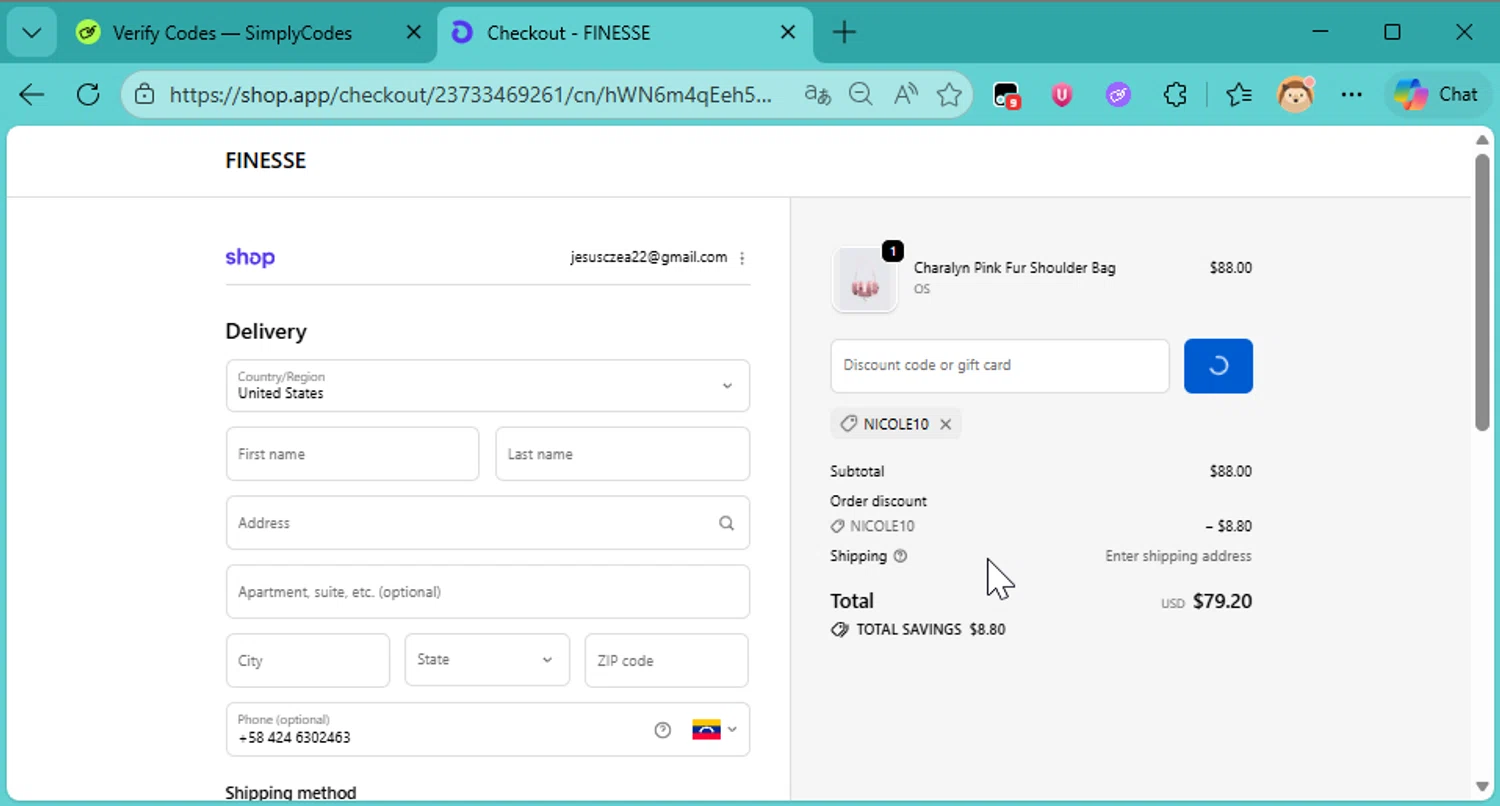This screenshot has width=1500, height=806.
Task: Click the City field
Action: click(308, 661)
